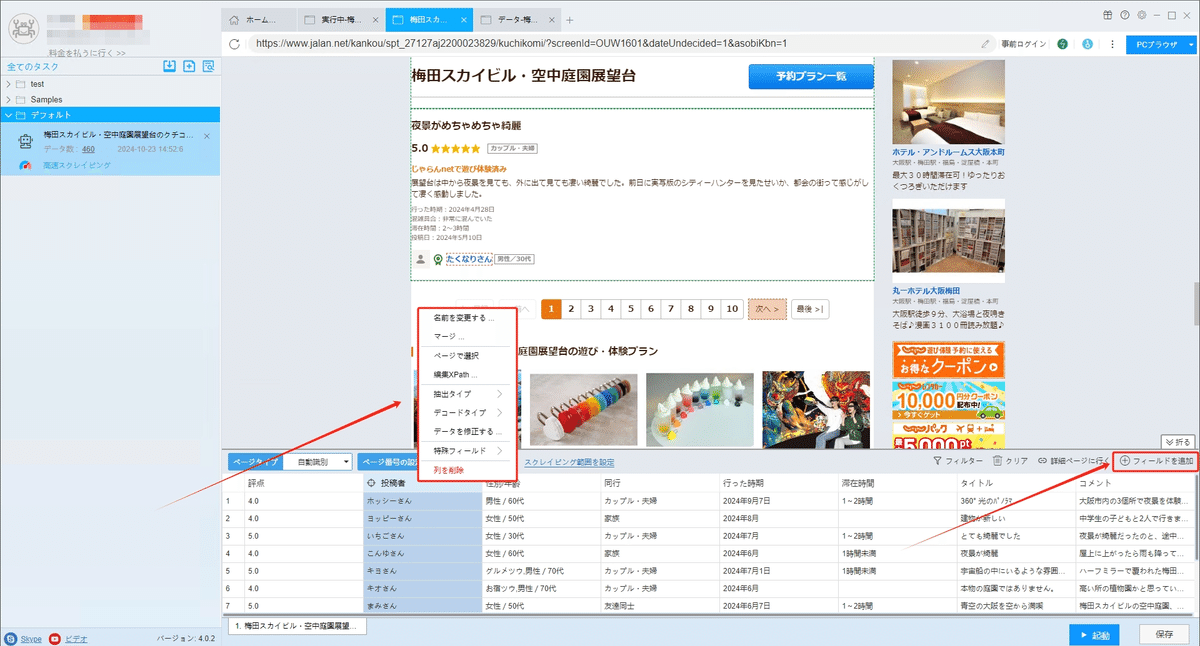Click the search tasks icon
Screen dimensions: 1200x646
[x=208, y=66]
